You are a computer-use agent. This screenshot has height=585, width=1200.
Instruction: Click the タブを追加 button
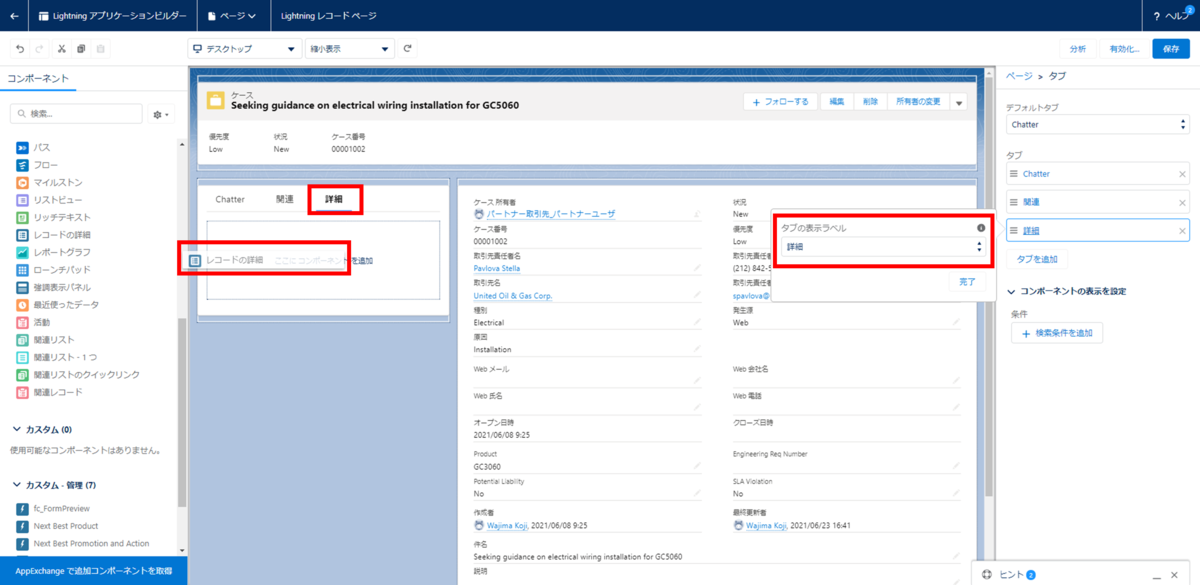tap(1036, 259)
